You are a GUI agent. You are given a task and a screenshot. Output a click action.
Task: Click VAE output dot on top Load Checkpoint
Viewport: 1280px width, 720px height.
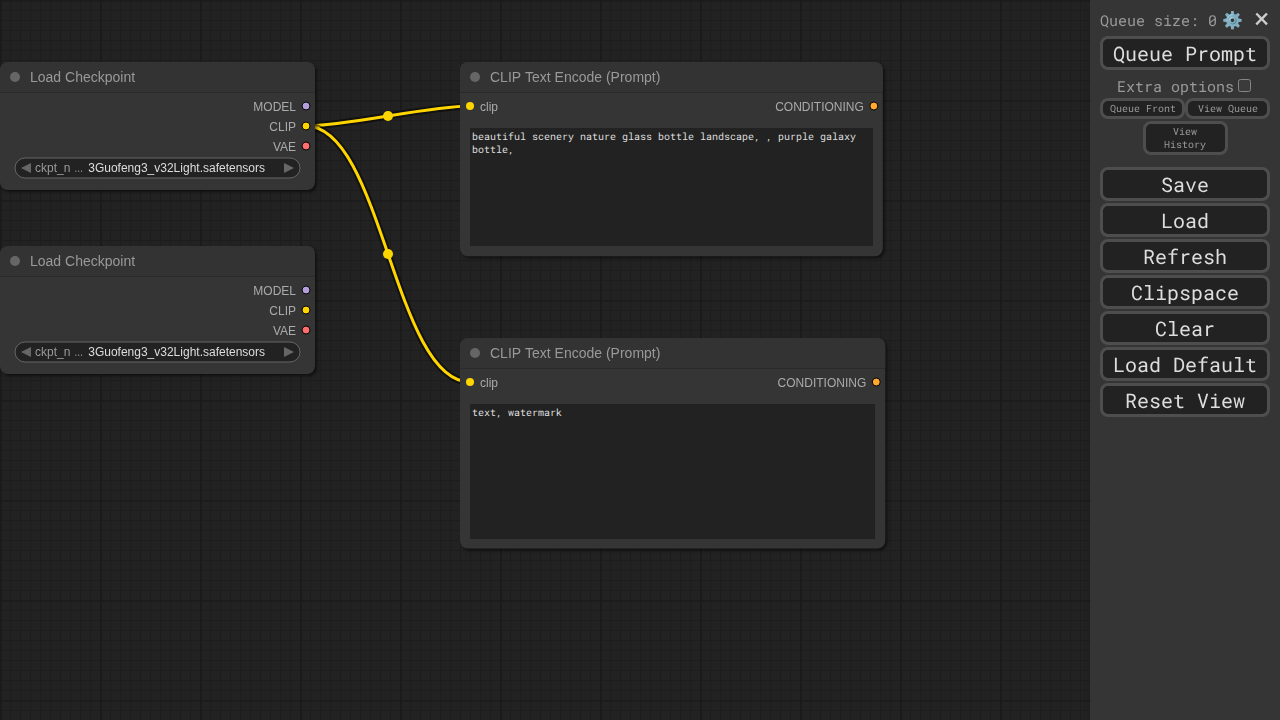point(306,146)
